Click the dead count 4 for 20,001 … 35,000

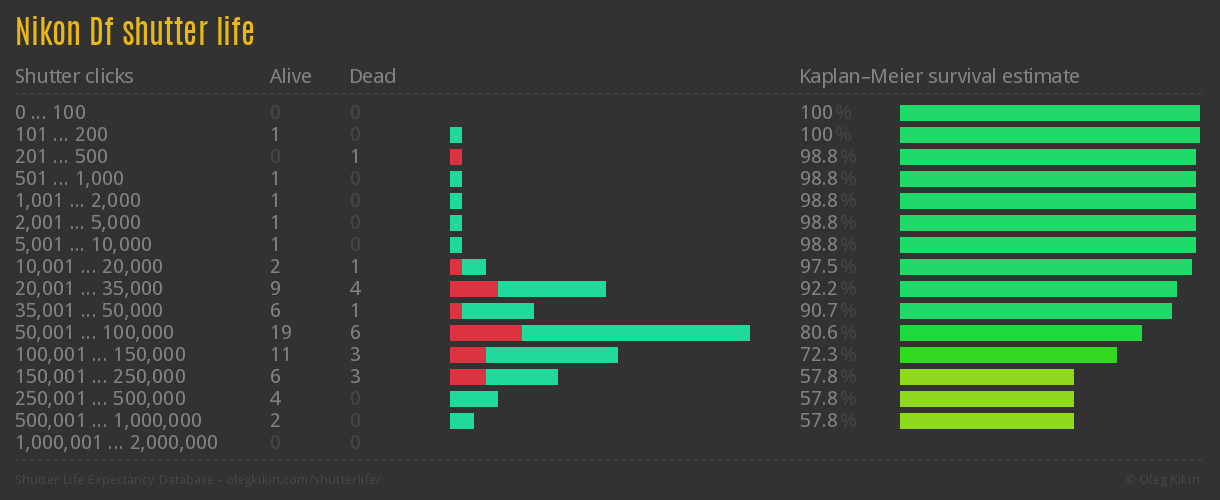[355, 289]
